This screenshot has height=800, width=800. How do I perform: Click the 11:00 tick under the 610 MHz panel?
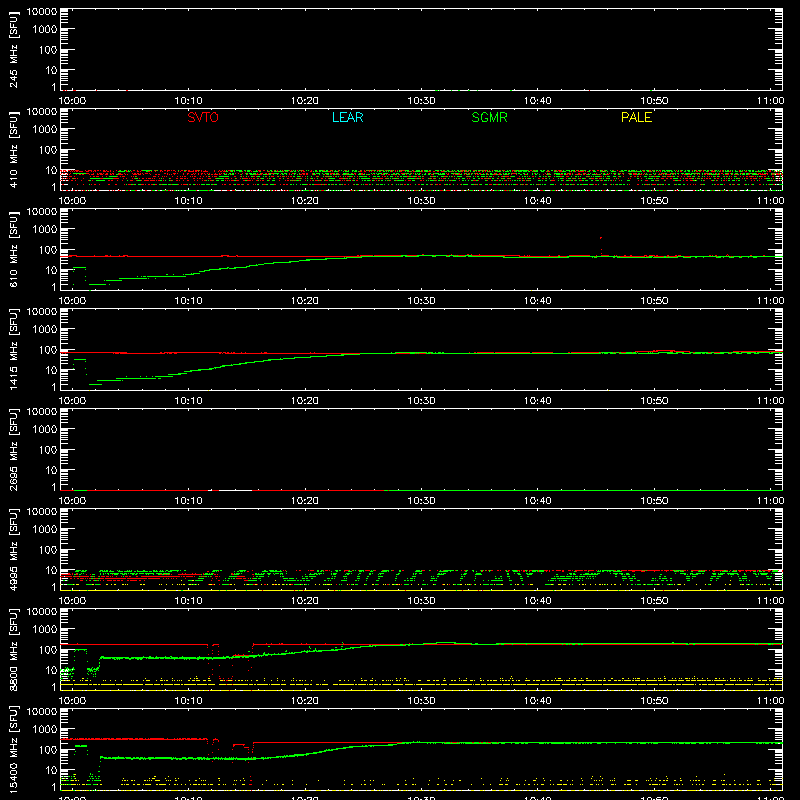(770, 301)
